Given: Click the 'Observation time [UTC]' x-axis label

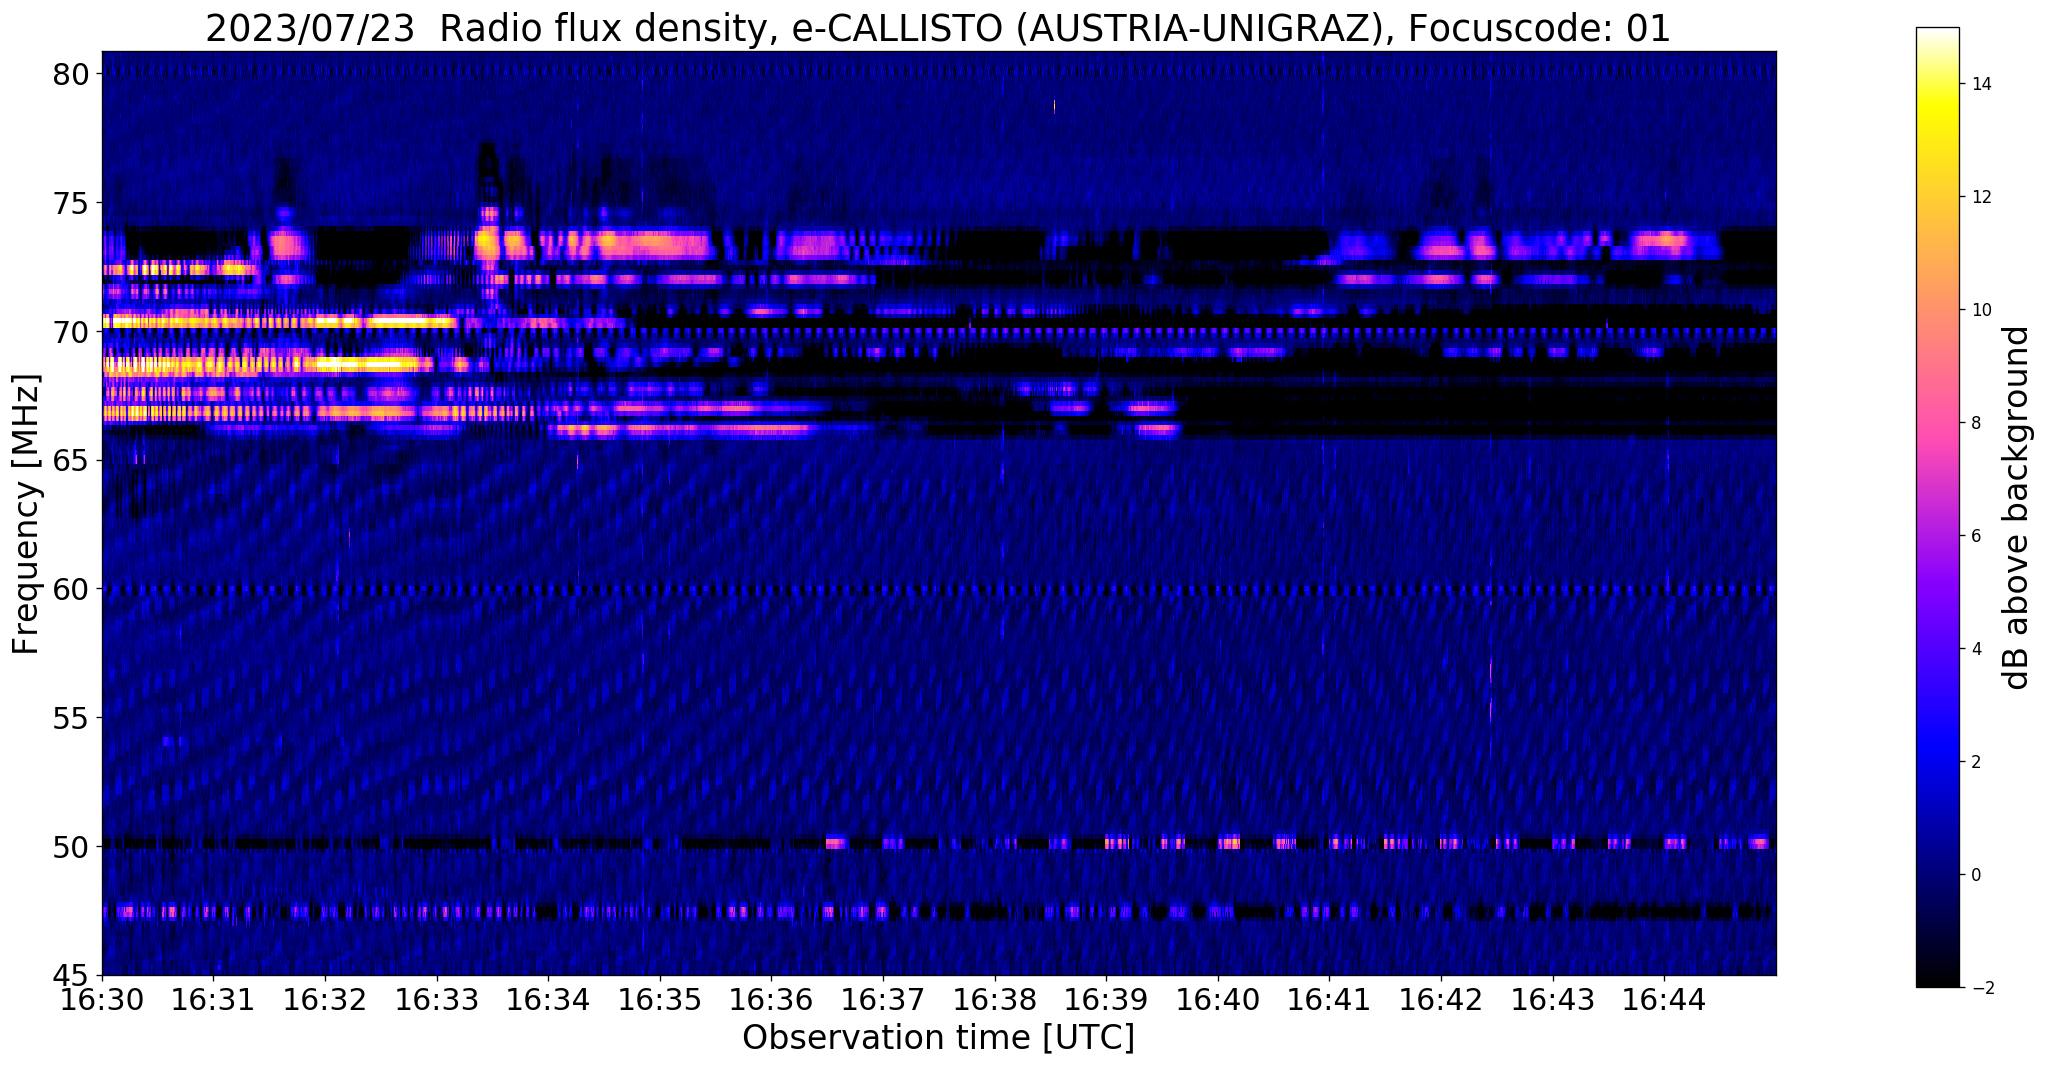Looking at the screenshot, I should pyautogui.click(x=938, y=1038).
